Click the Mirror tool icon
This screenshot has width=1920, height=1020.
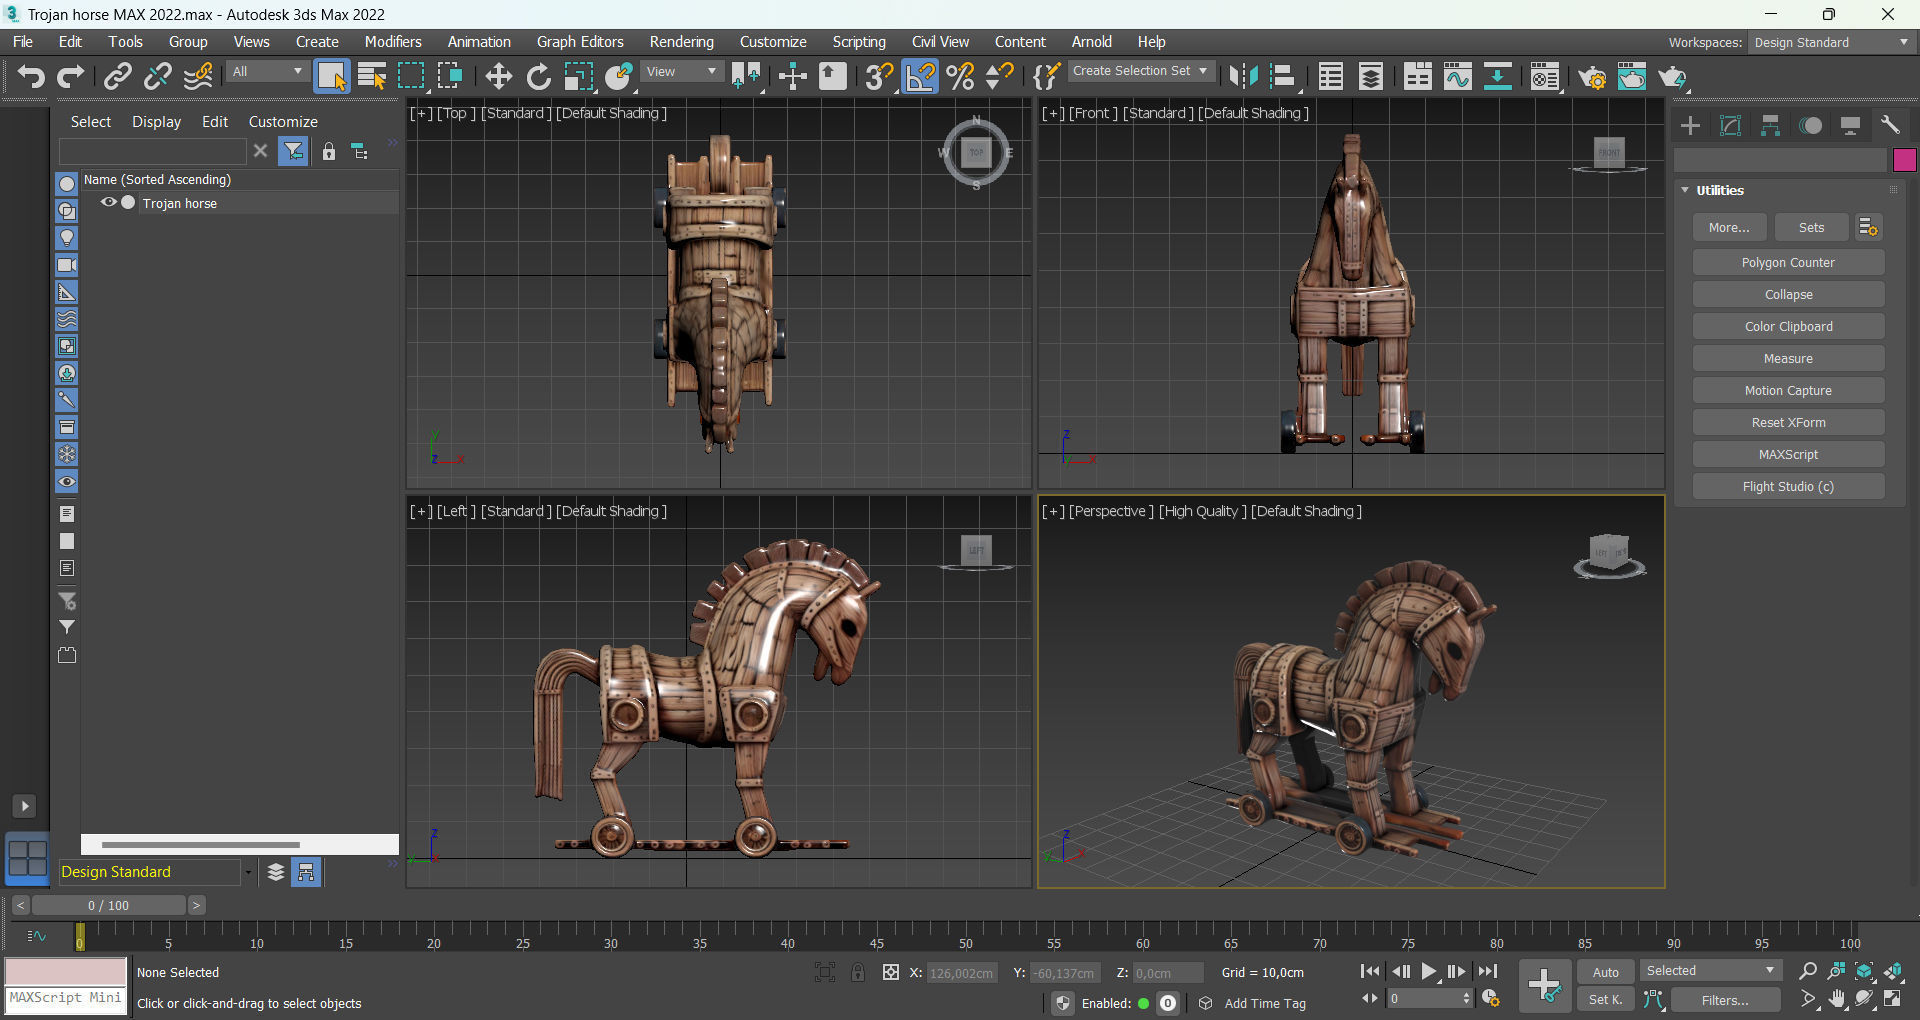pos(1243,76)
